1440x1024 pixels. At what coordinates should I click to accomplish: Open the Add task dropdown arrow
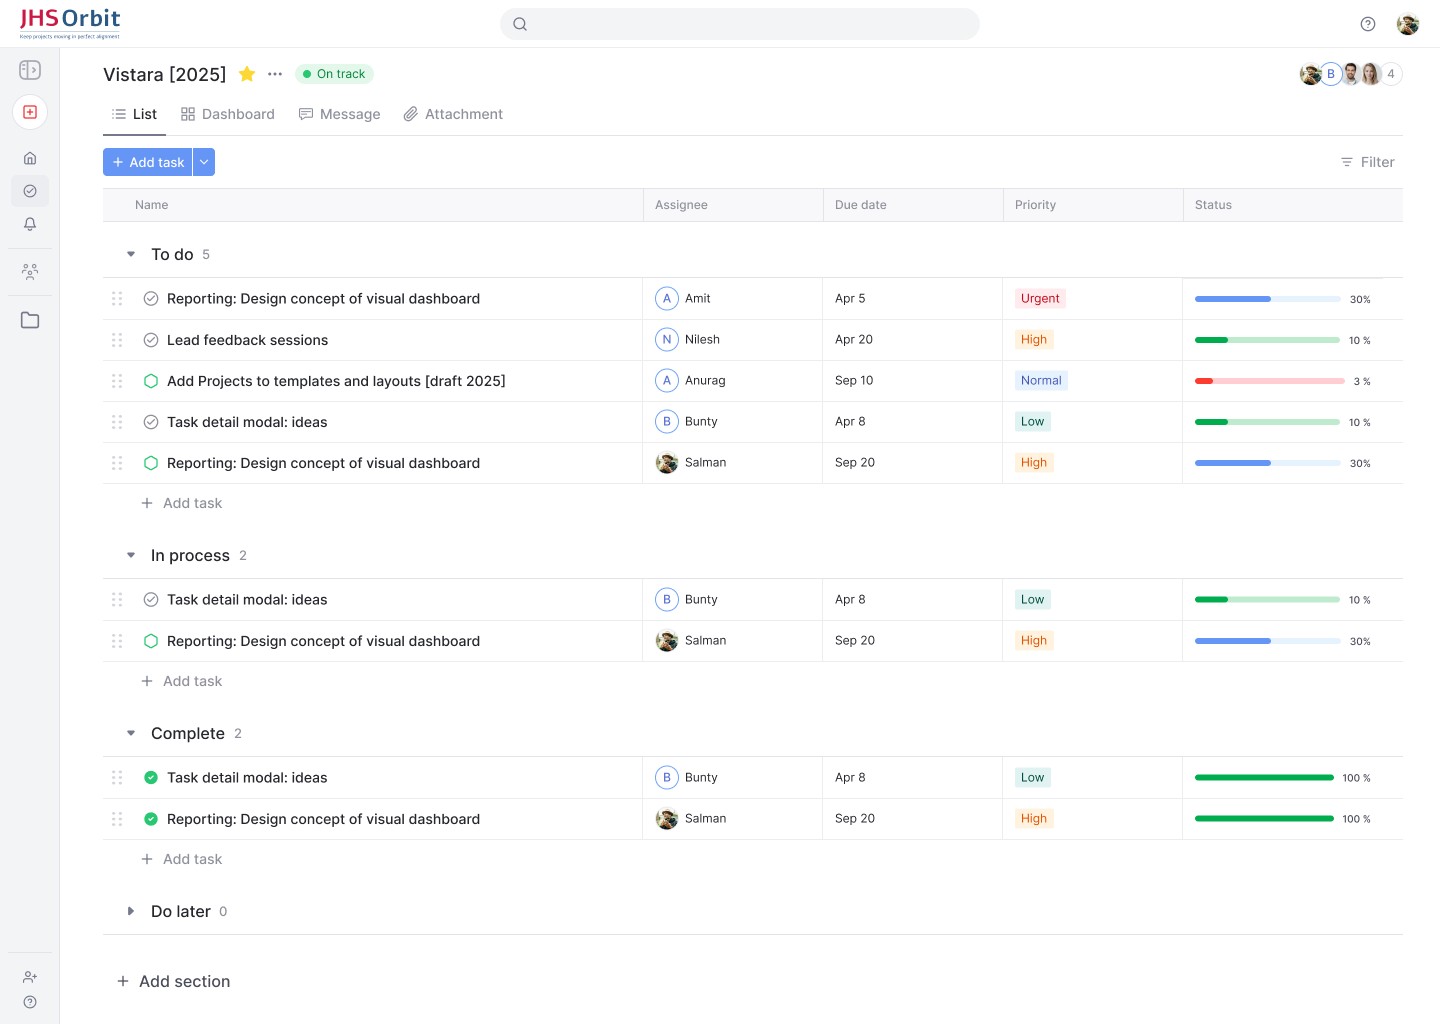coord(204,162)
